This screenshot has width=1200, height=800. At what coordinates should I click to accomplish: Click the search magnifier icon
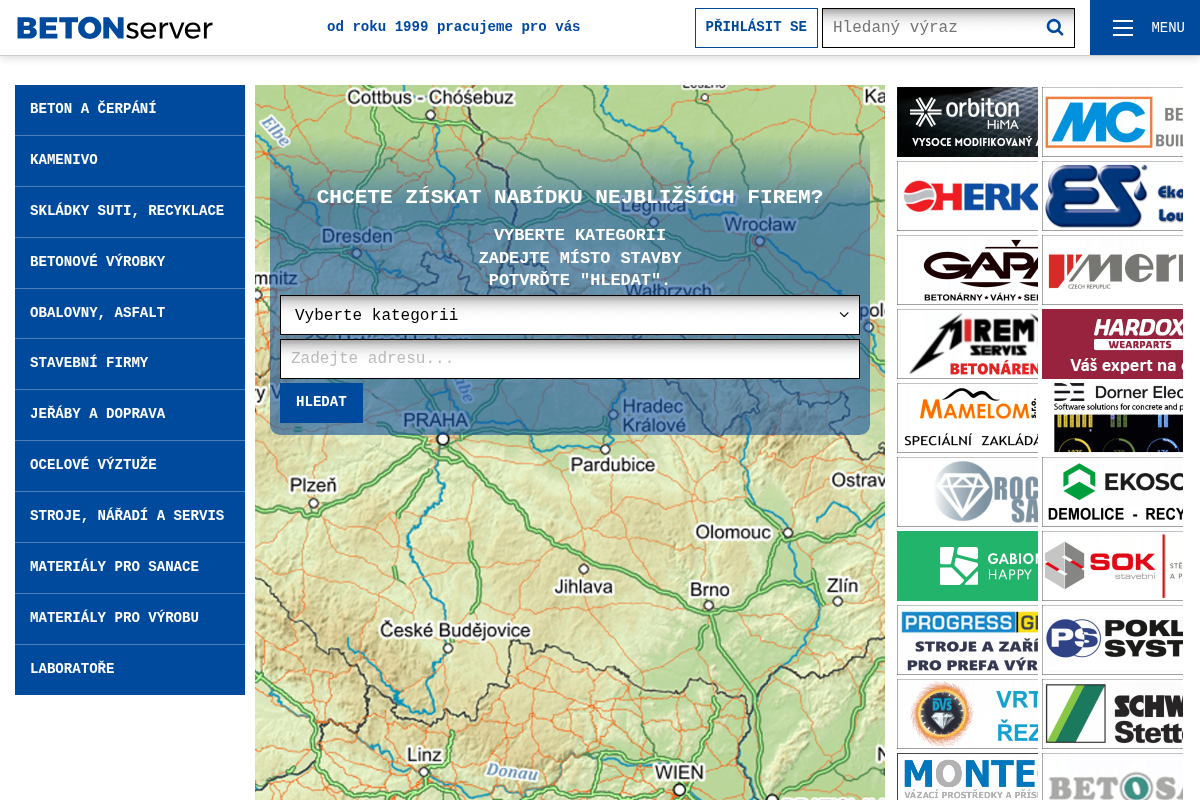(x=1054, y=28)
